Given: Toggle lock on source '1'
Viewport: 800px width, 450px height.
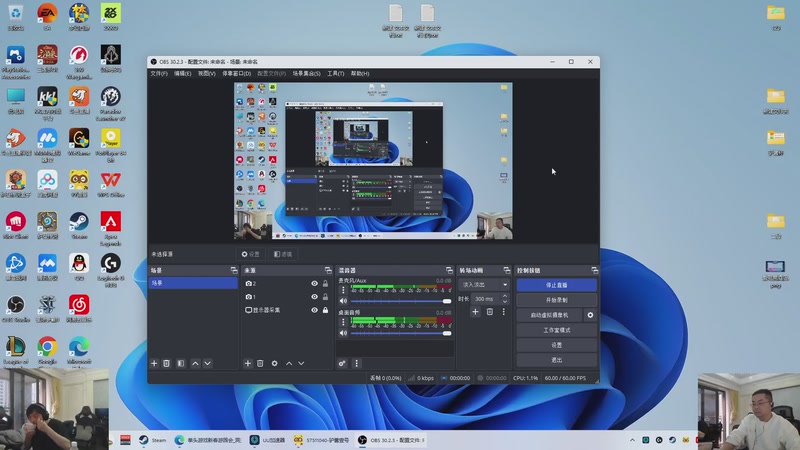Looking at the screenshot, I should tap(326, 296).
